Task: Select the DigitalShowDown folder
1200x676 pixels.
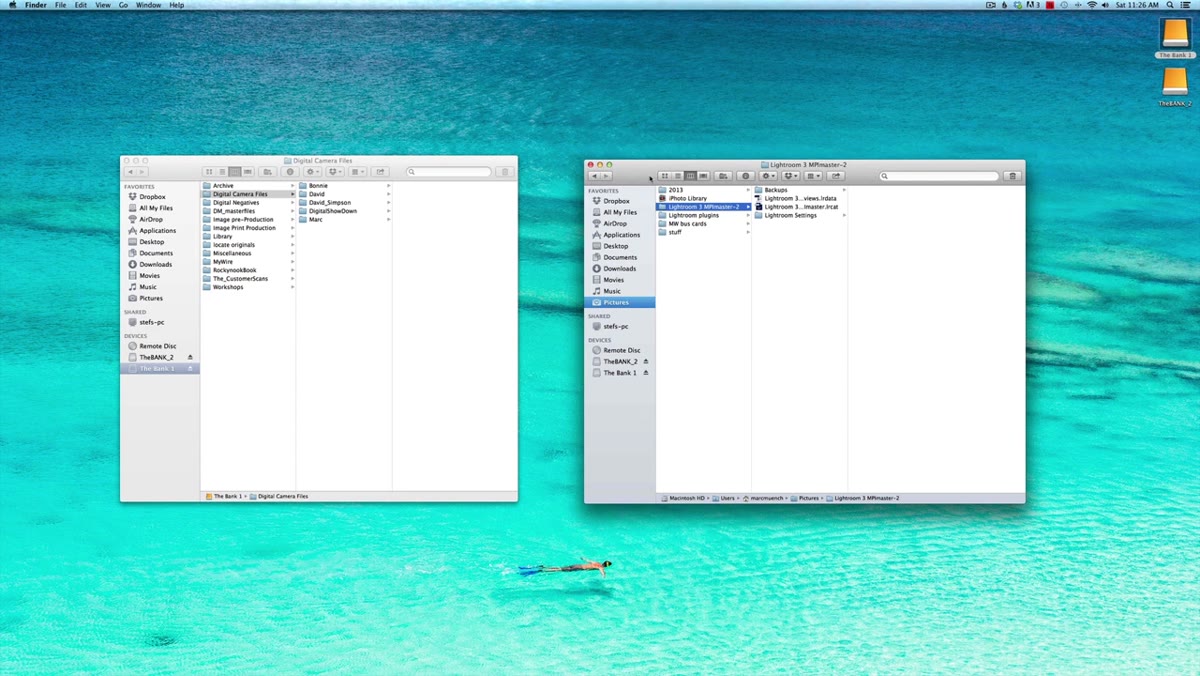Action: (332, 211)
